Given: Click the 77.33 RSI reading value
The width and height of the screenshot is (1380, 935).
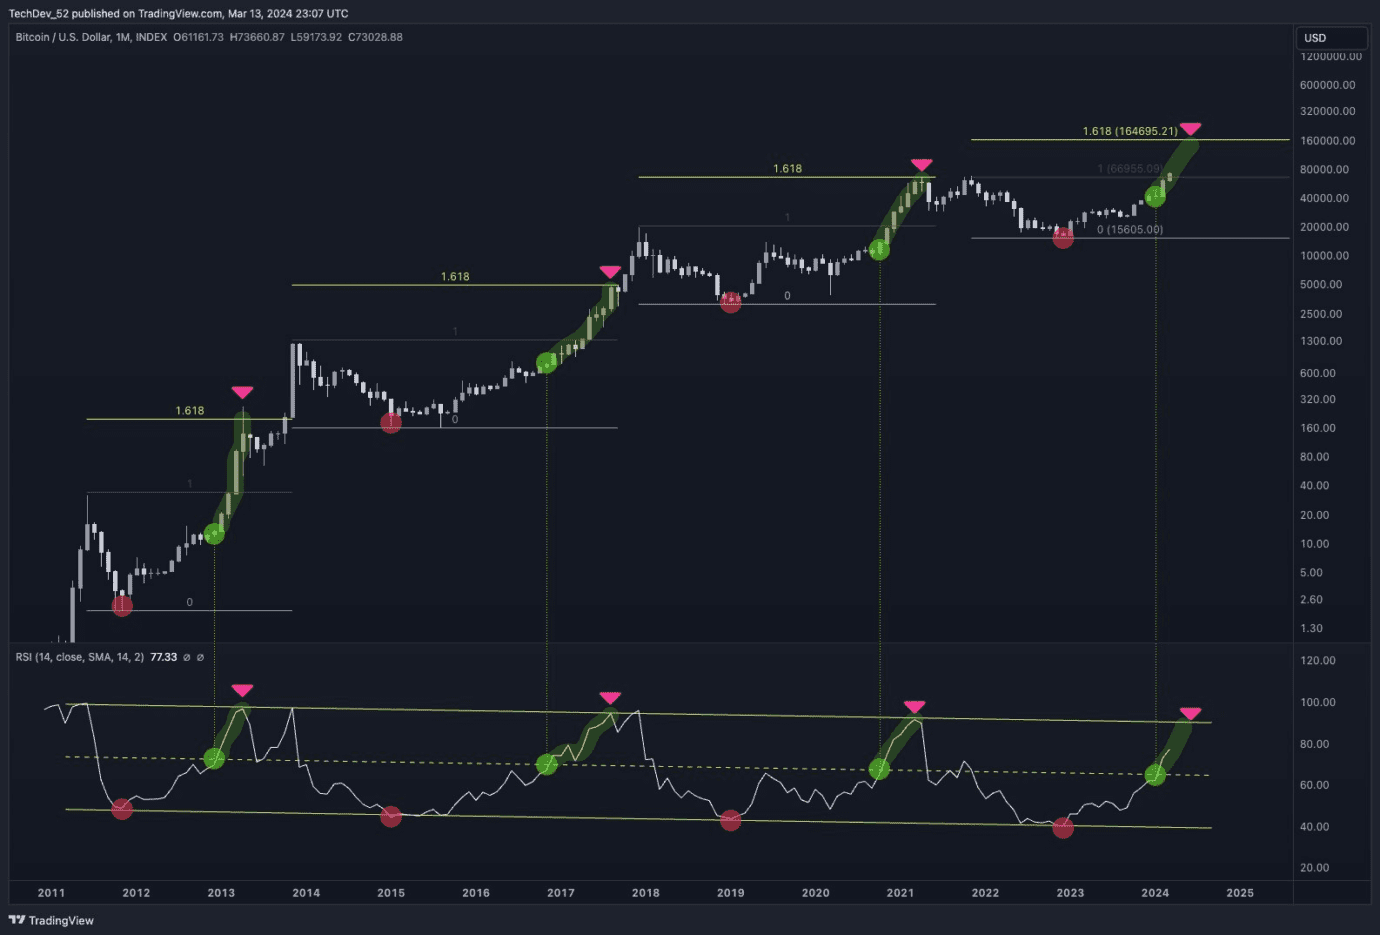Looking at the screenshot, I should (163, 657).
